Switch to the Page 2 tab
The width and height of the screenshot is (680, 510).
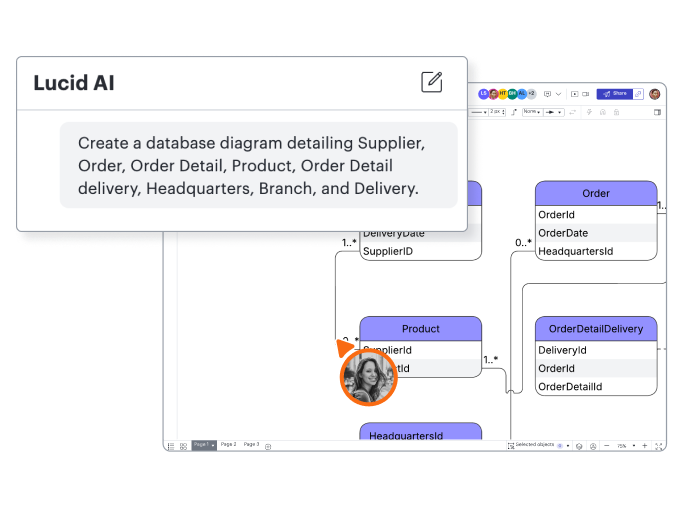229,445
